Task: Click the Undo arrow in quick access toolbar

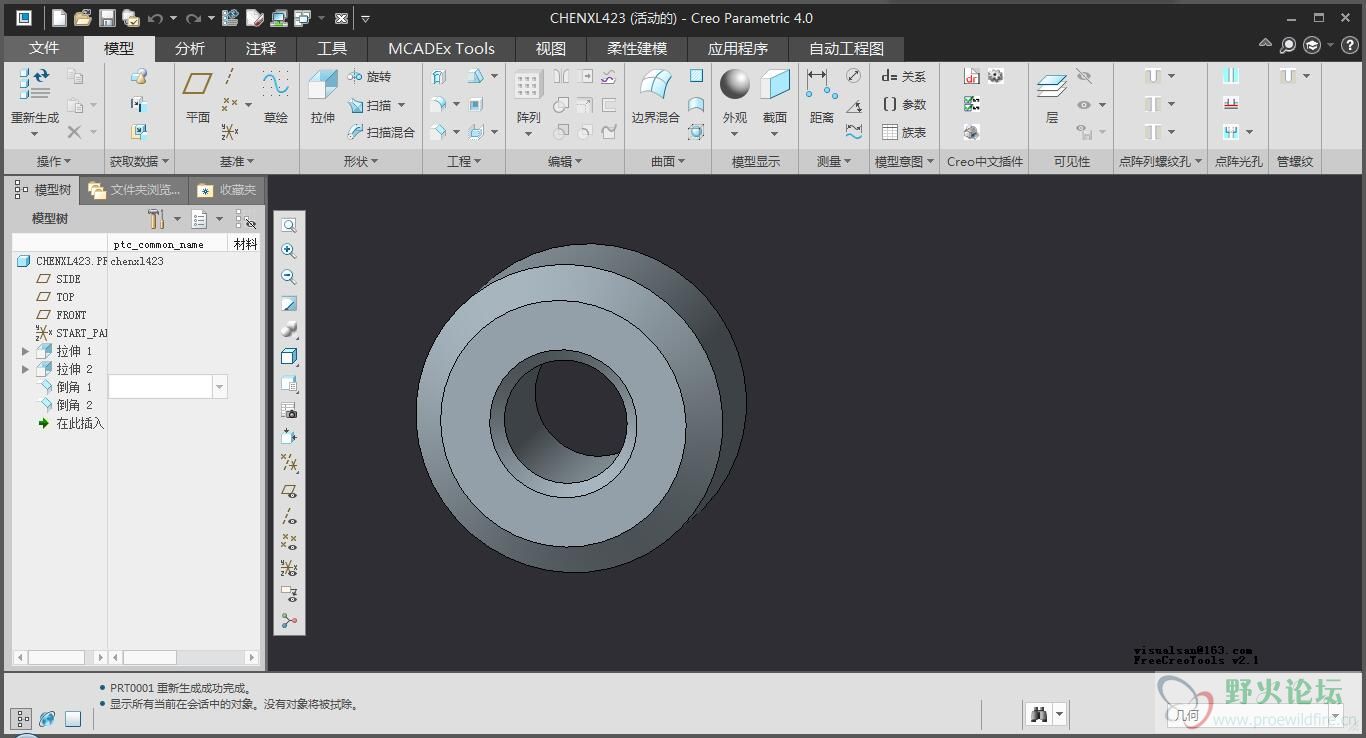Action: pos(155,18)
